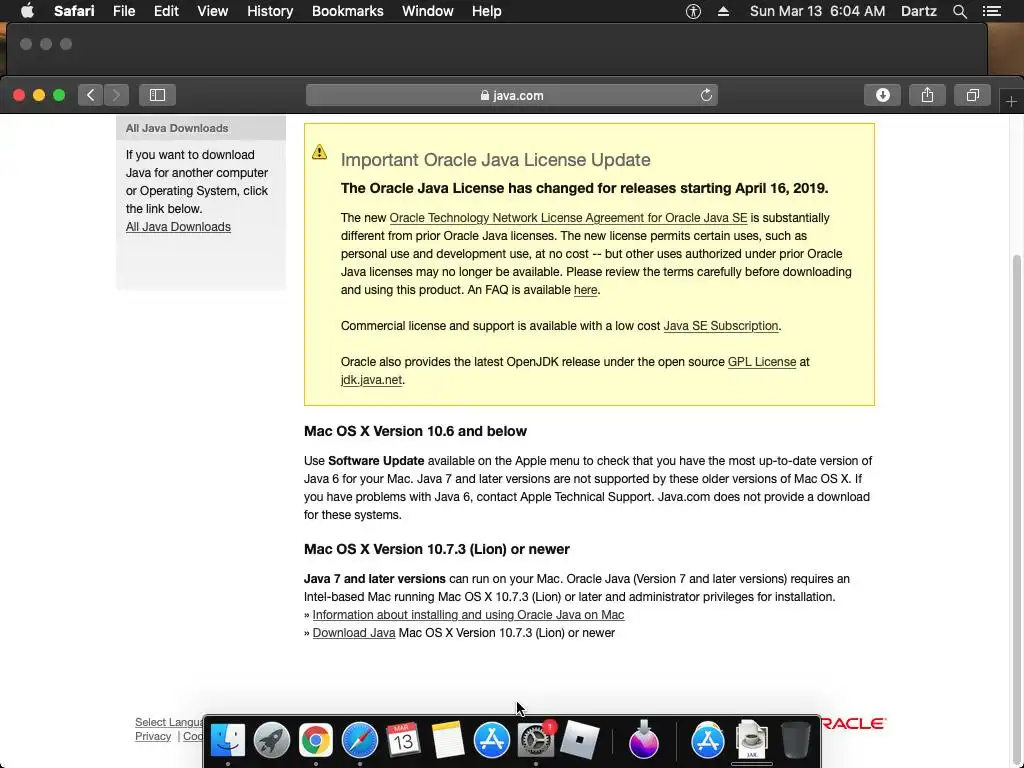Launch Roblox from the Dock
Screen dimensions: 1024x768
click(x=579, y=740)
